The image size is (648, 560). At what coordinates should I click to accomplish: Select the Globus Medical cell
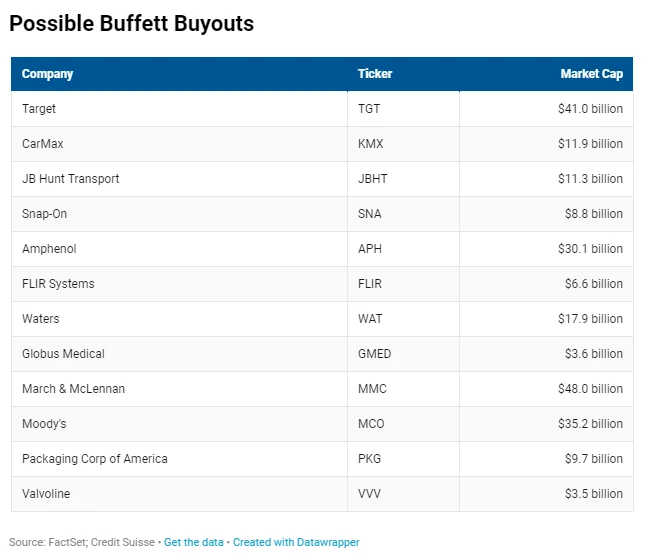(x=63, y=354)
